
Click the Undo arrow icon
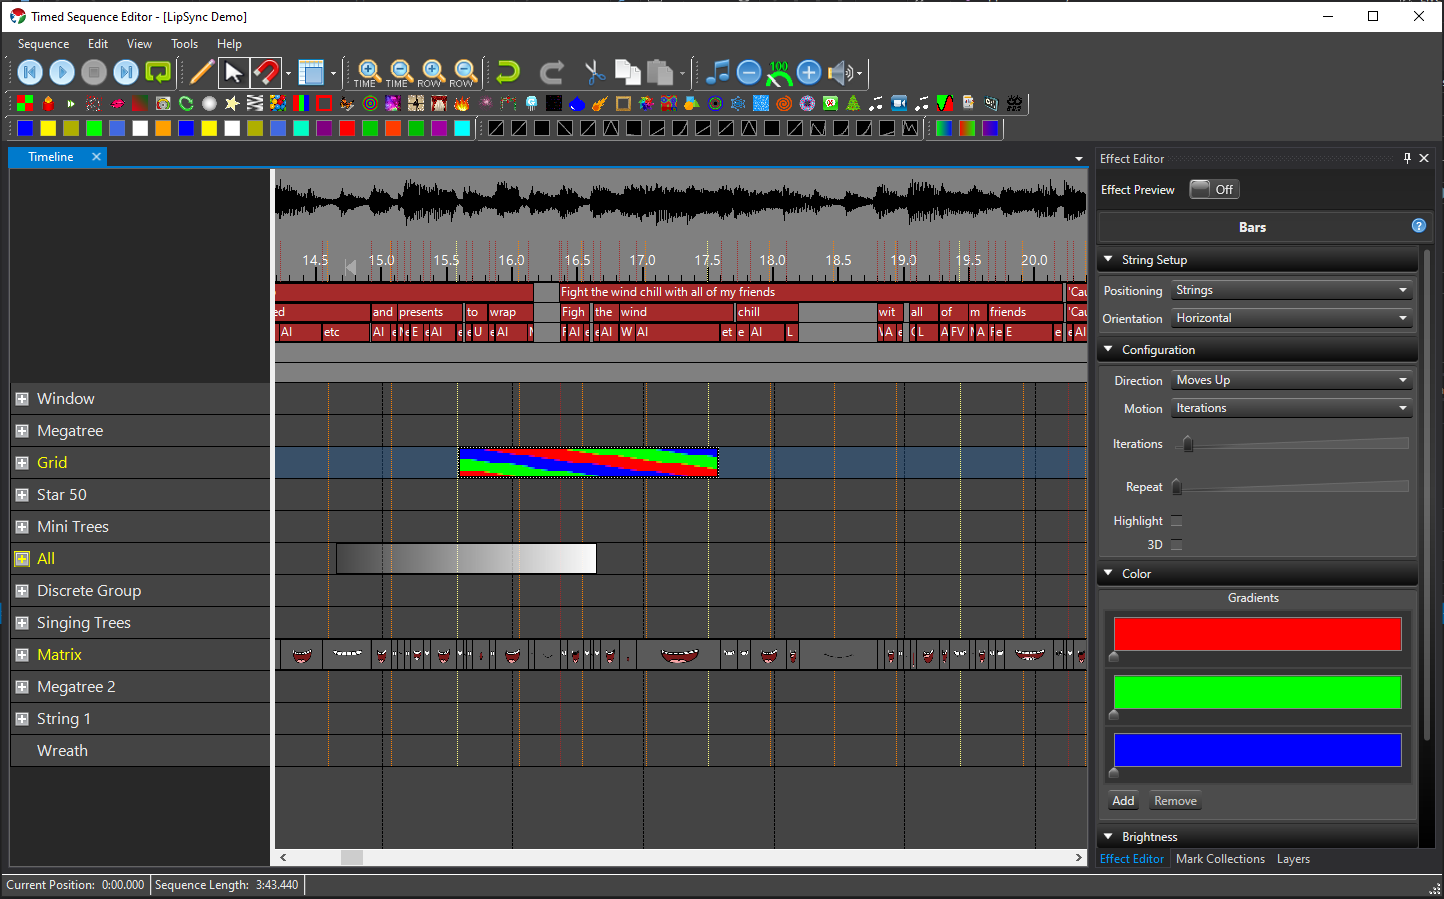pos(509,72)
